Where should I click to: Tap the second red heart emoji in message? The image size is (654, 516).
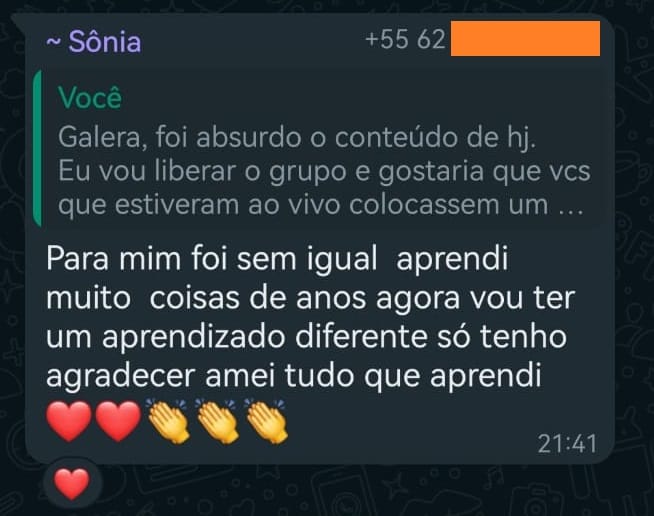(118, 421)
